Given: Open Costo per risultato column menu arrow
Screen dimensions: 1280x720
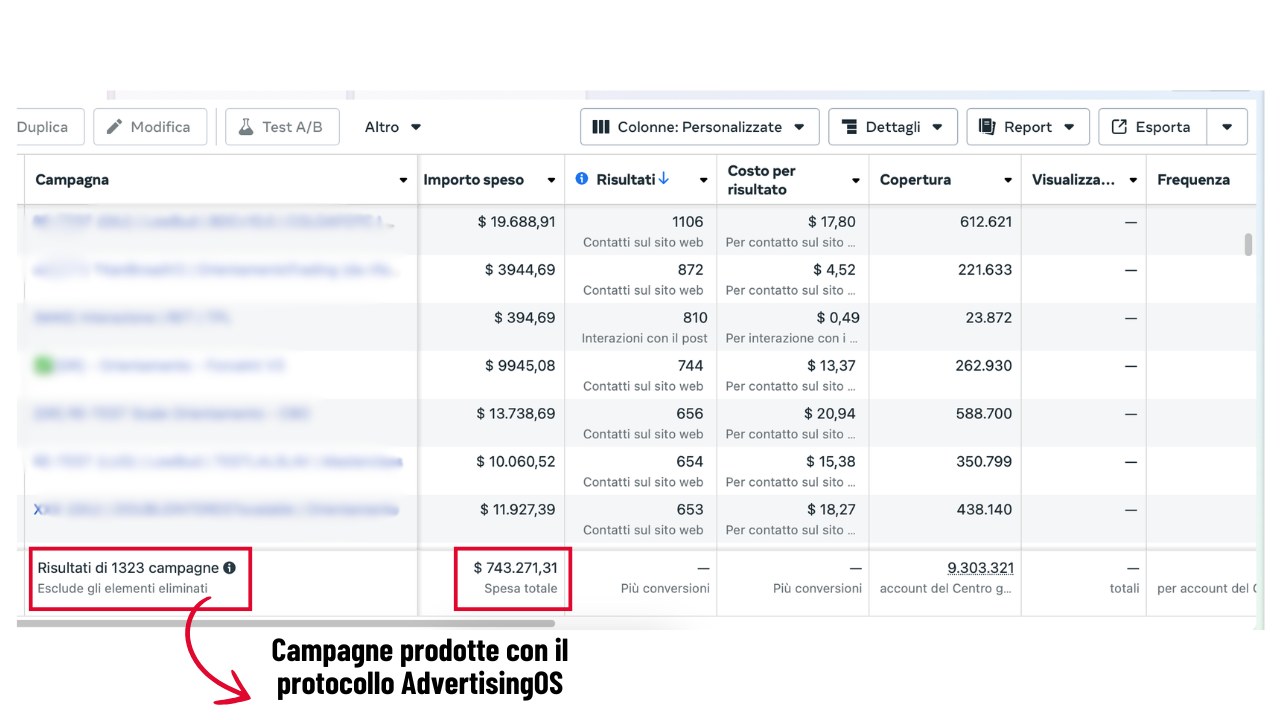Looking at the screenshot, I should (x=856, y=180).
